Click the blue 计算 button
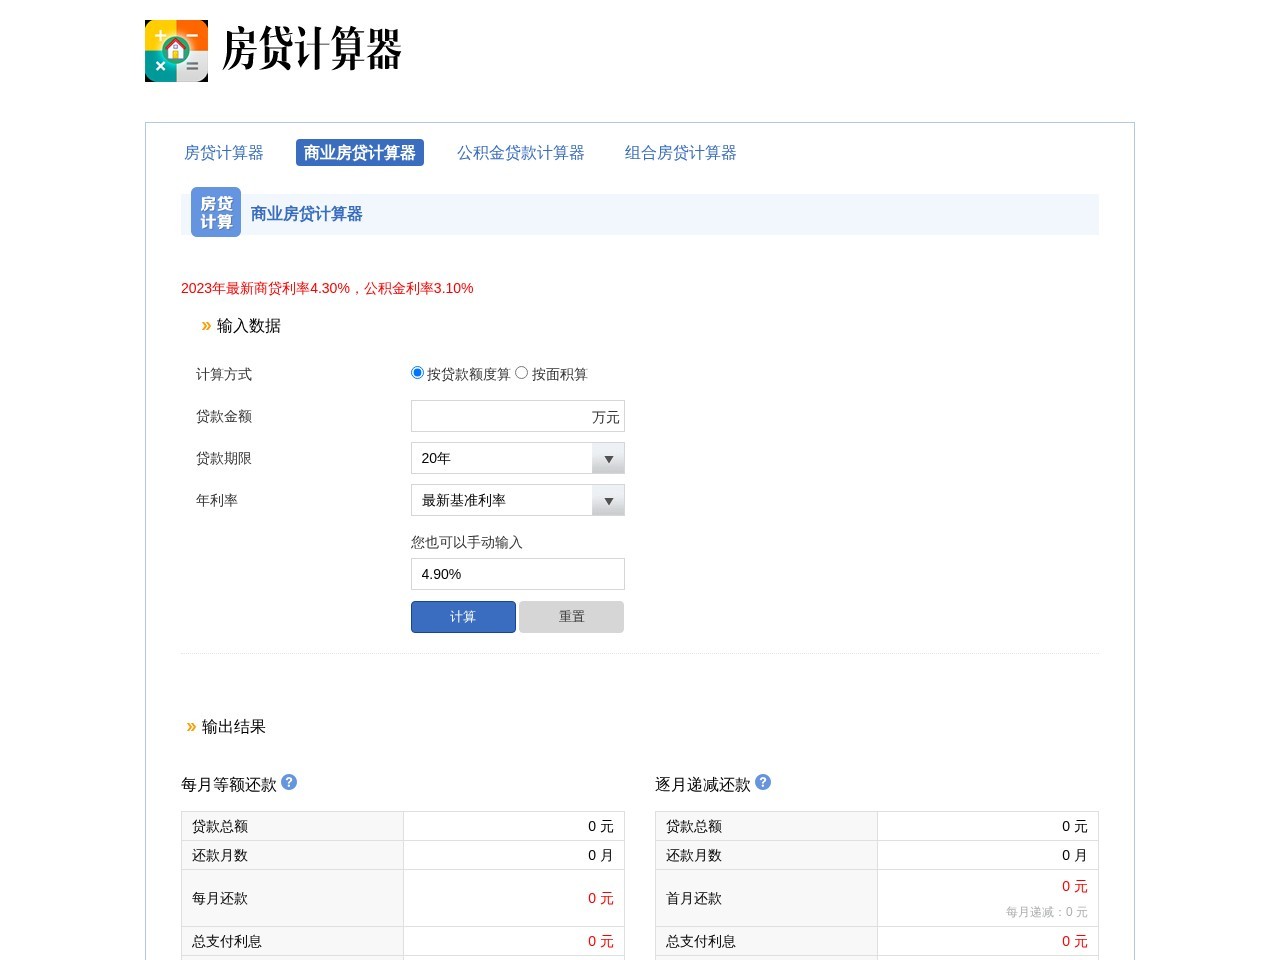The image size is (1280, 960). tap(463, 617)
